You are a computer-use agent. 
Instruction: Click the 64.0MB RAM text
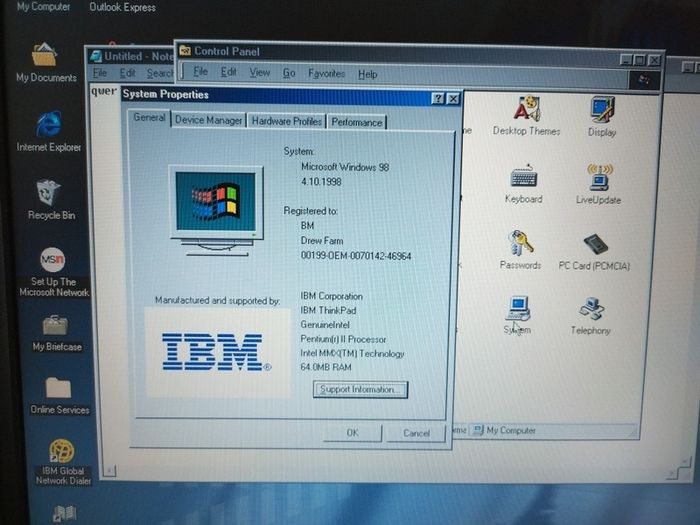click(x=326, y=367)
